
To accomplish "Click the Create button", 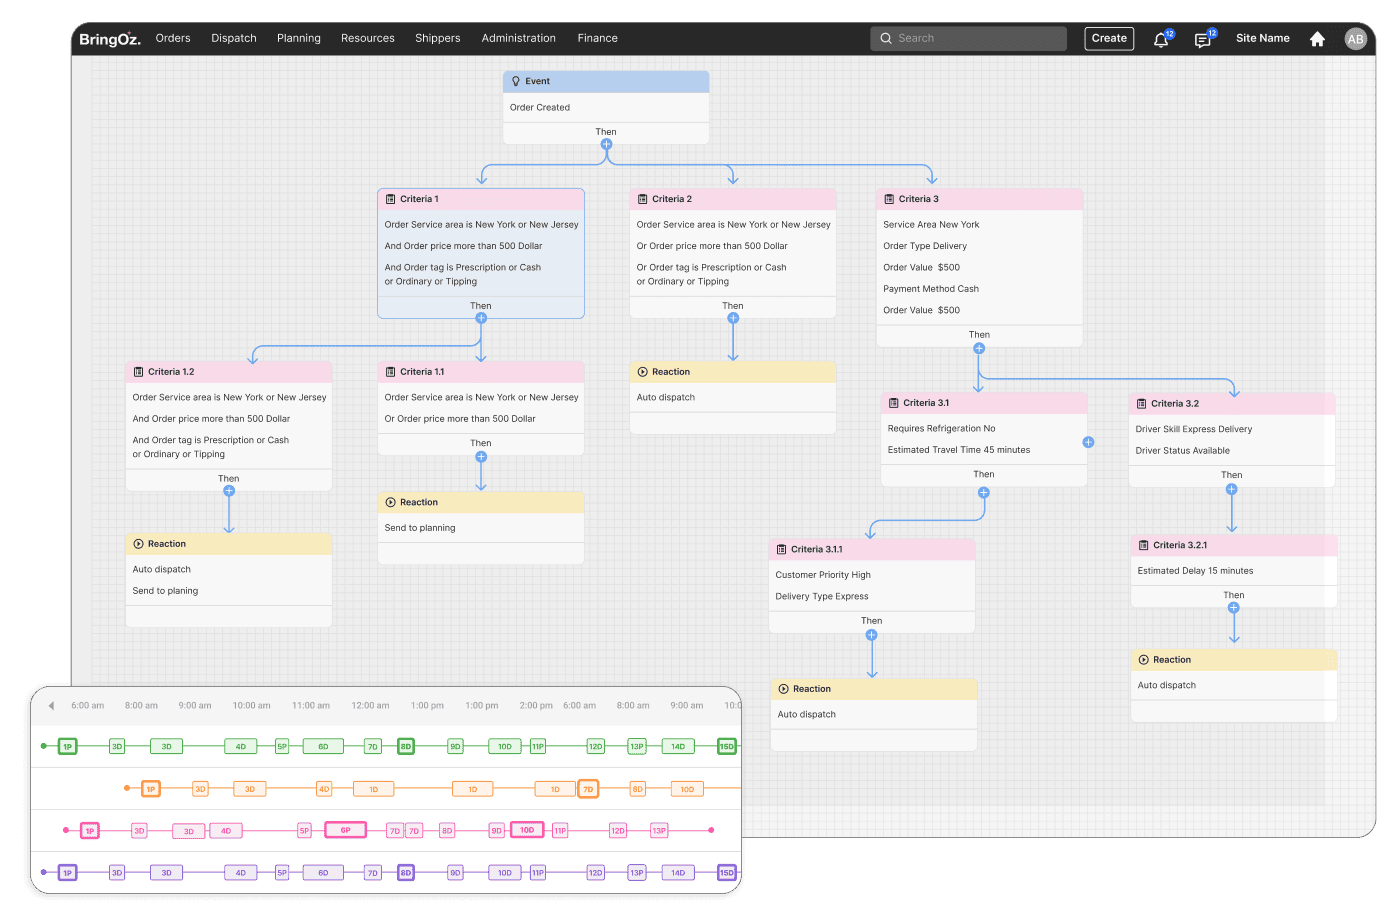I will [x=1109, y=38].
